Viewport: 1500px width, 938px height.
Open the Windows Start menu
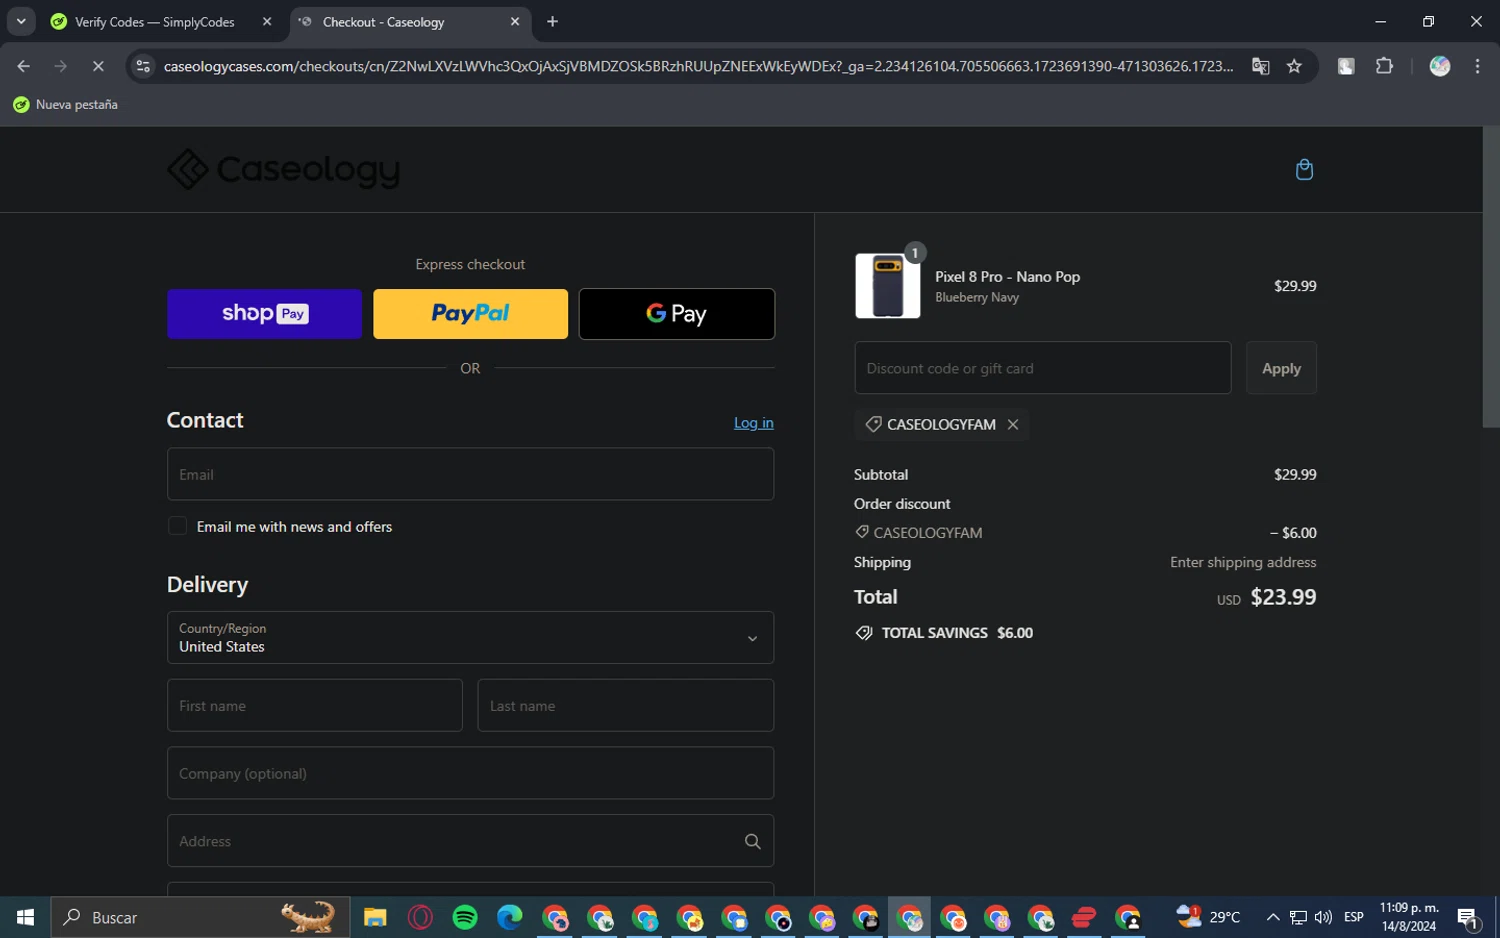(x=25, y=917)
